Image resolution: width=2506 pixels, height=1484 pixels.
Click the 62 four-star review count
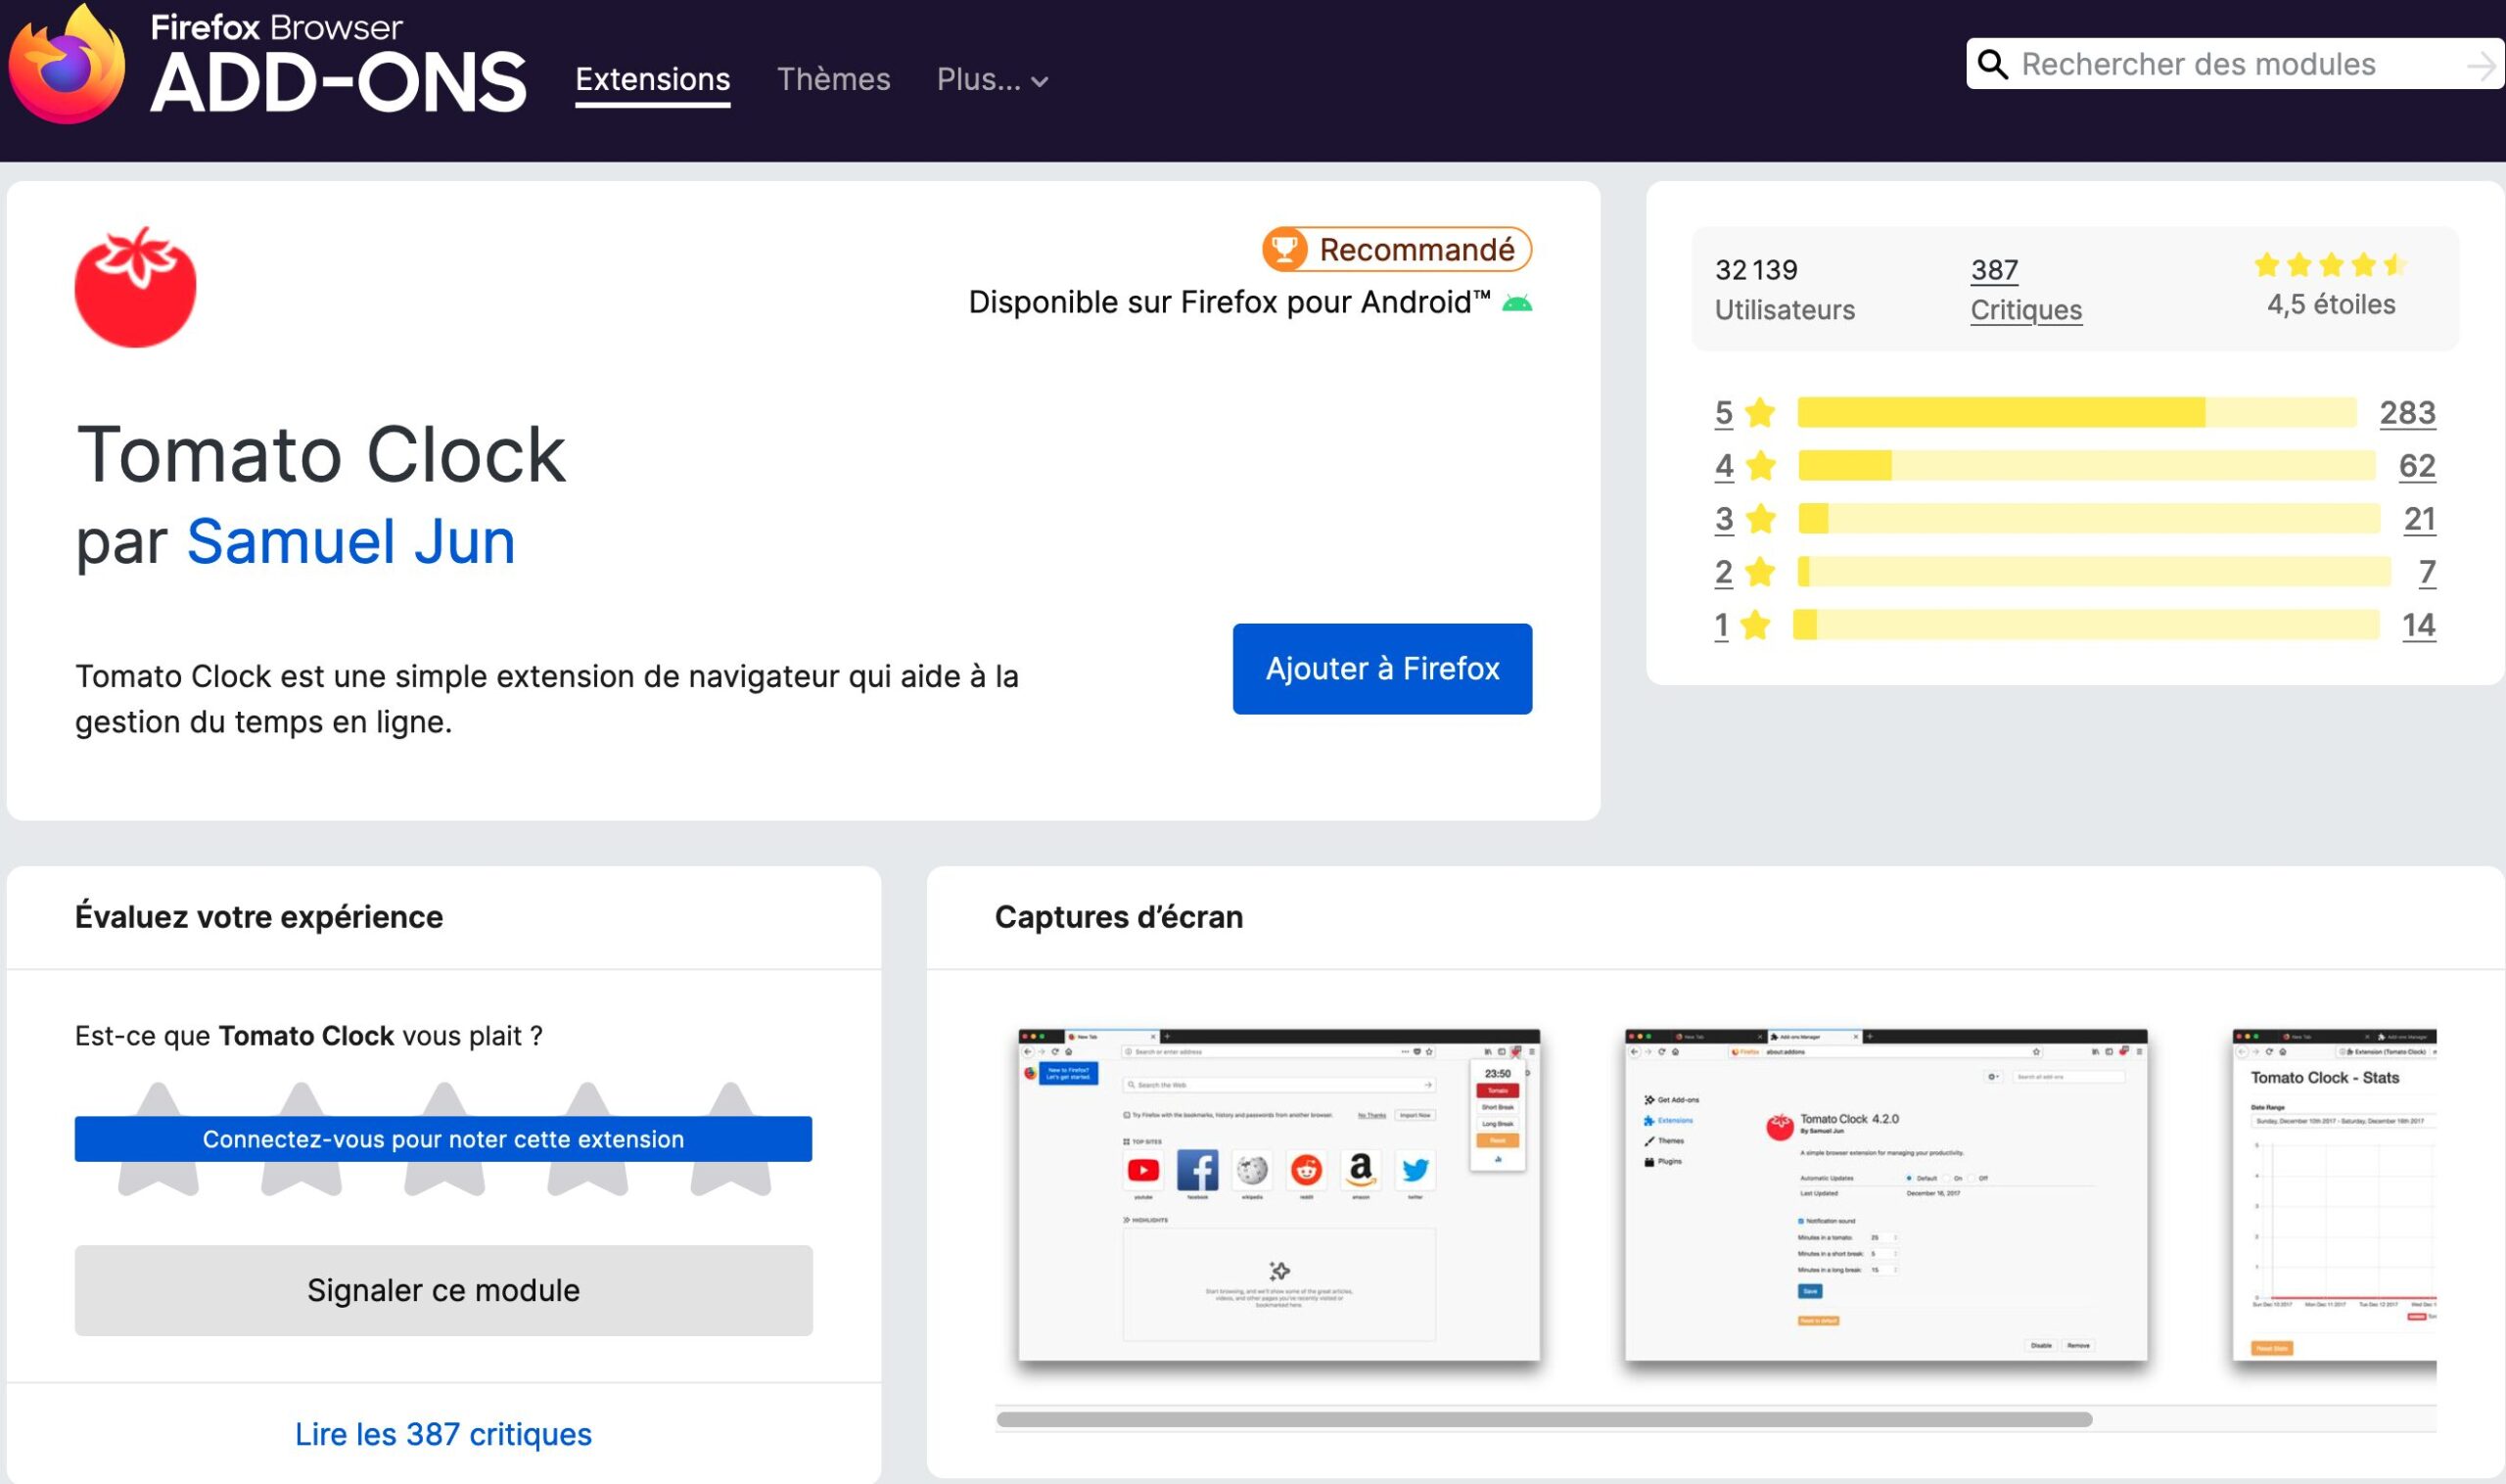(2417, 465)
